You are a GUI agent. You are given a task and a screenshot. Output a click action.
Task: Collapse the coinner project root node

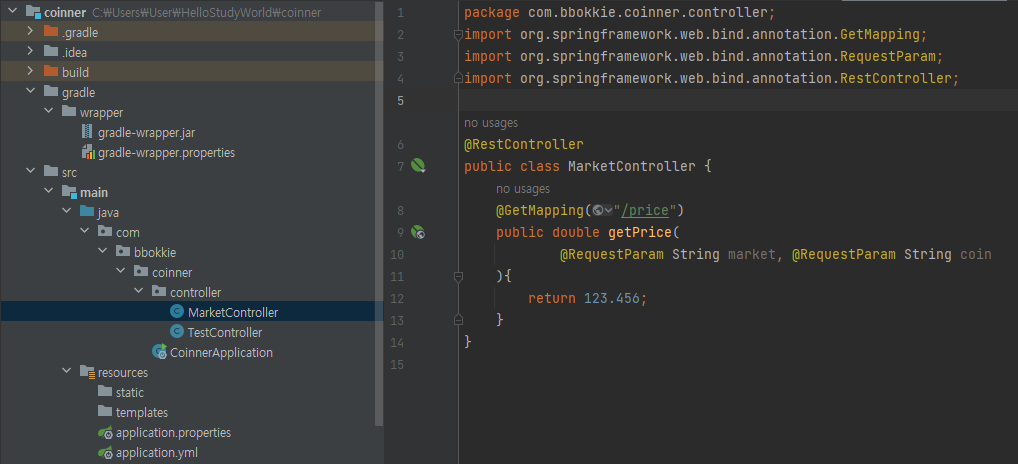point(12,12)
